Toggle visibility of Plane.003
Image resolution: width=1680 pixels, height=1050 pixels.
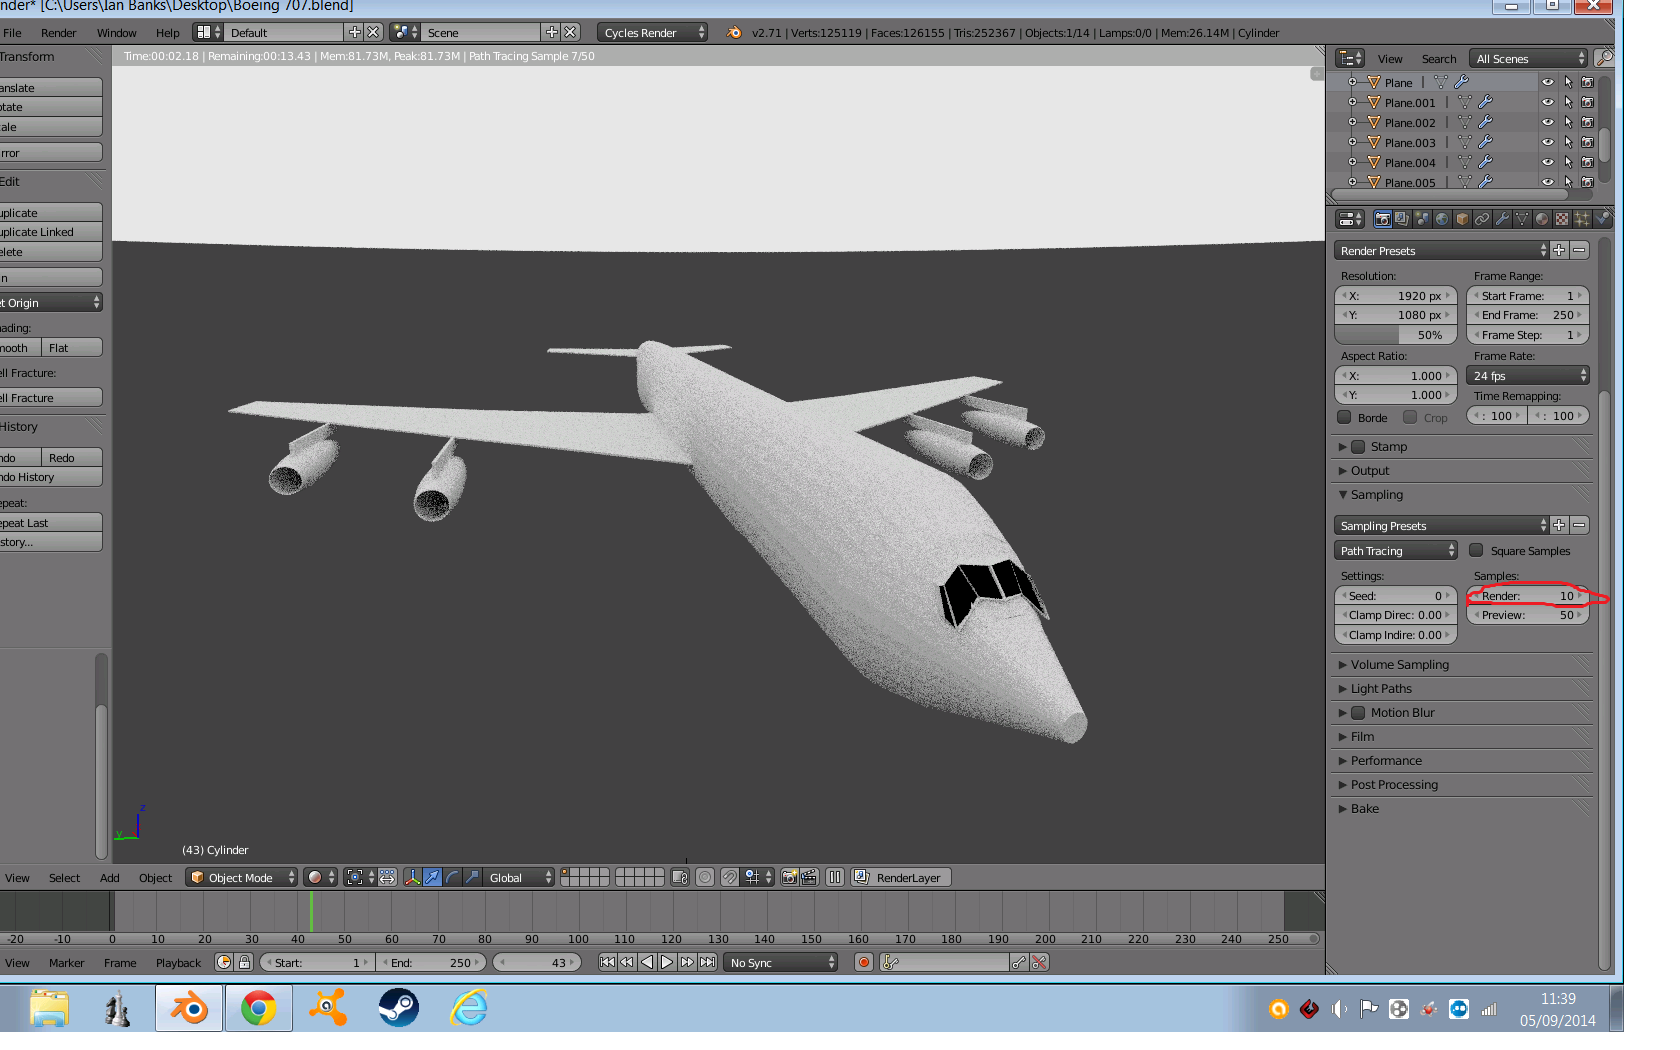pos(1548,142)
